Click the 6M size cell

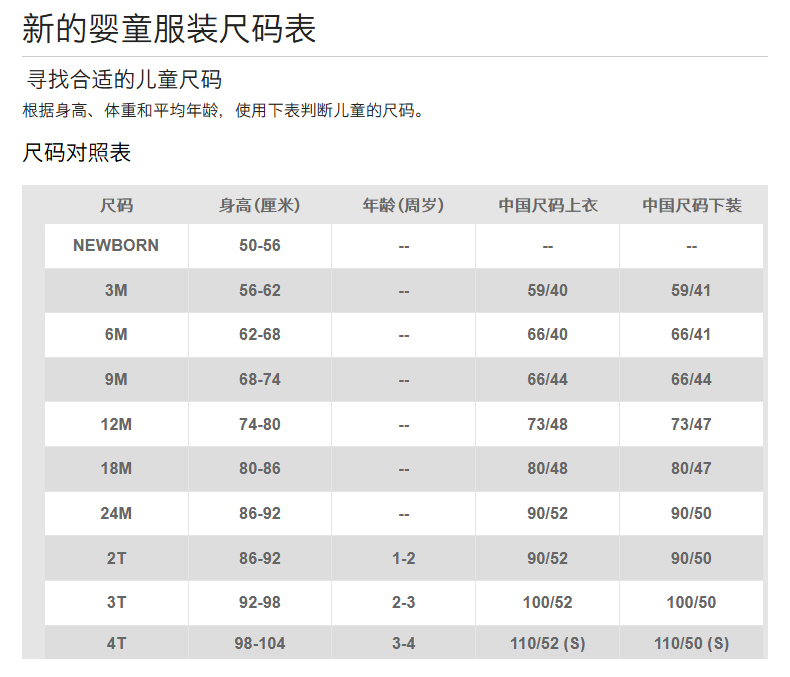tap(116, 334)
